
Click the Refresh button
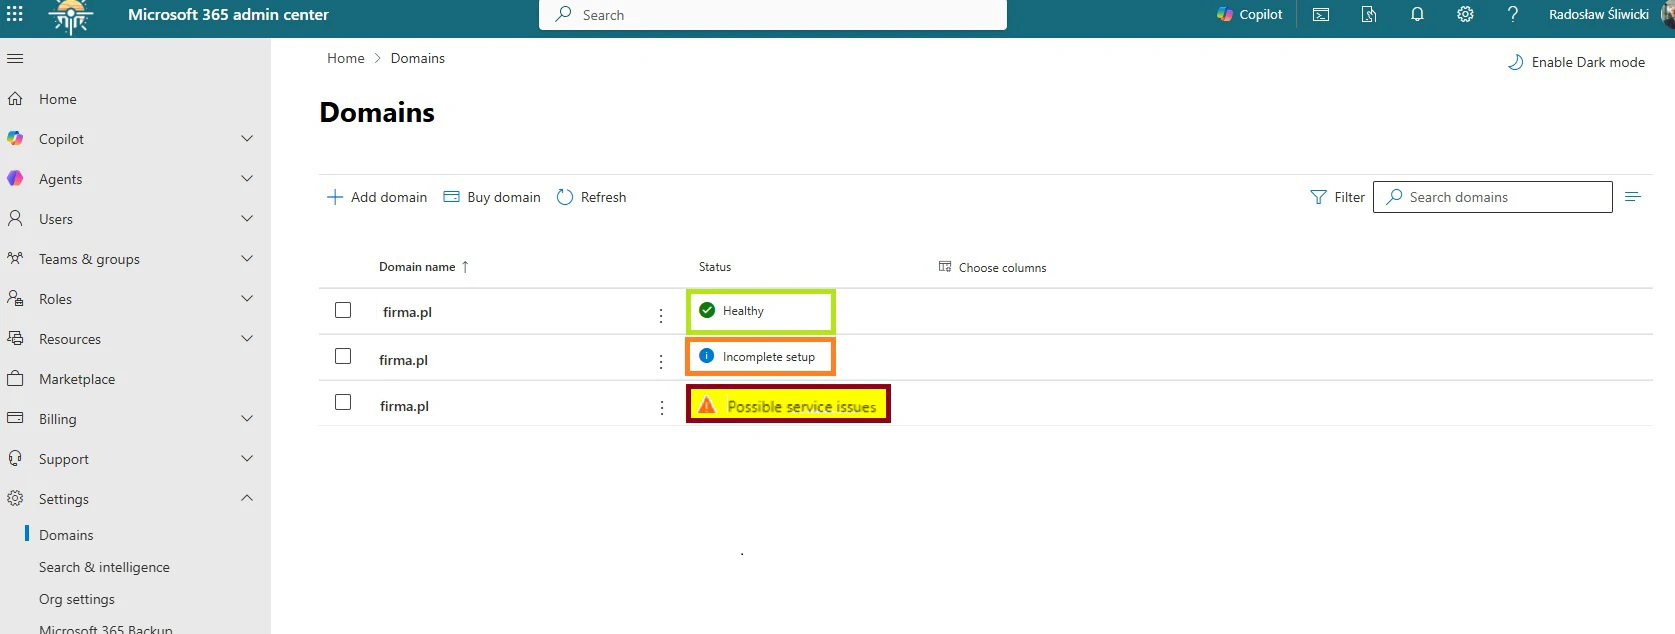pos(591,197)
